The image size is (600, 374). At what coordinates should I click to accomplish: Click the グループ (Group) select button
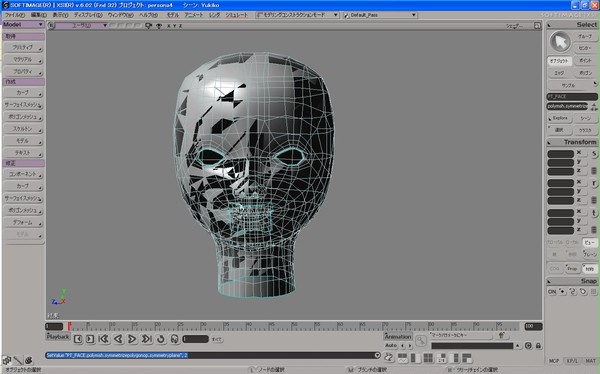[x=585, y=36]
